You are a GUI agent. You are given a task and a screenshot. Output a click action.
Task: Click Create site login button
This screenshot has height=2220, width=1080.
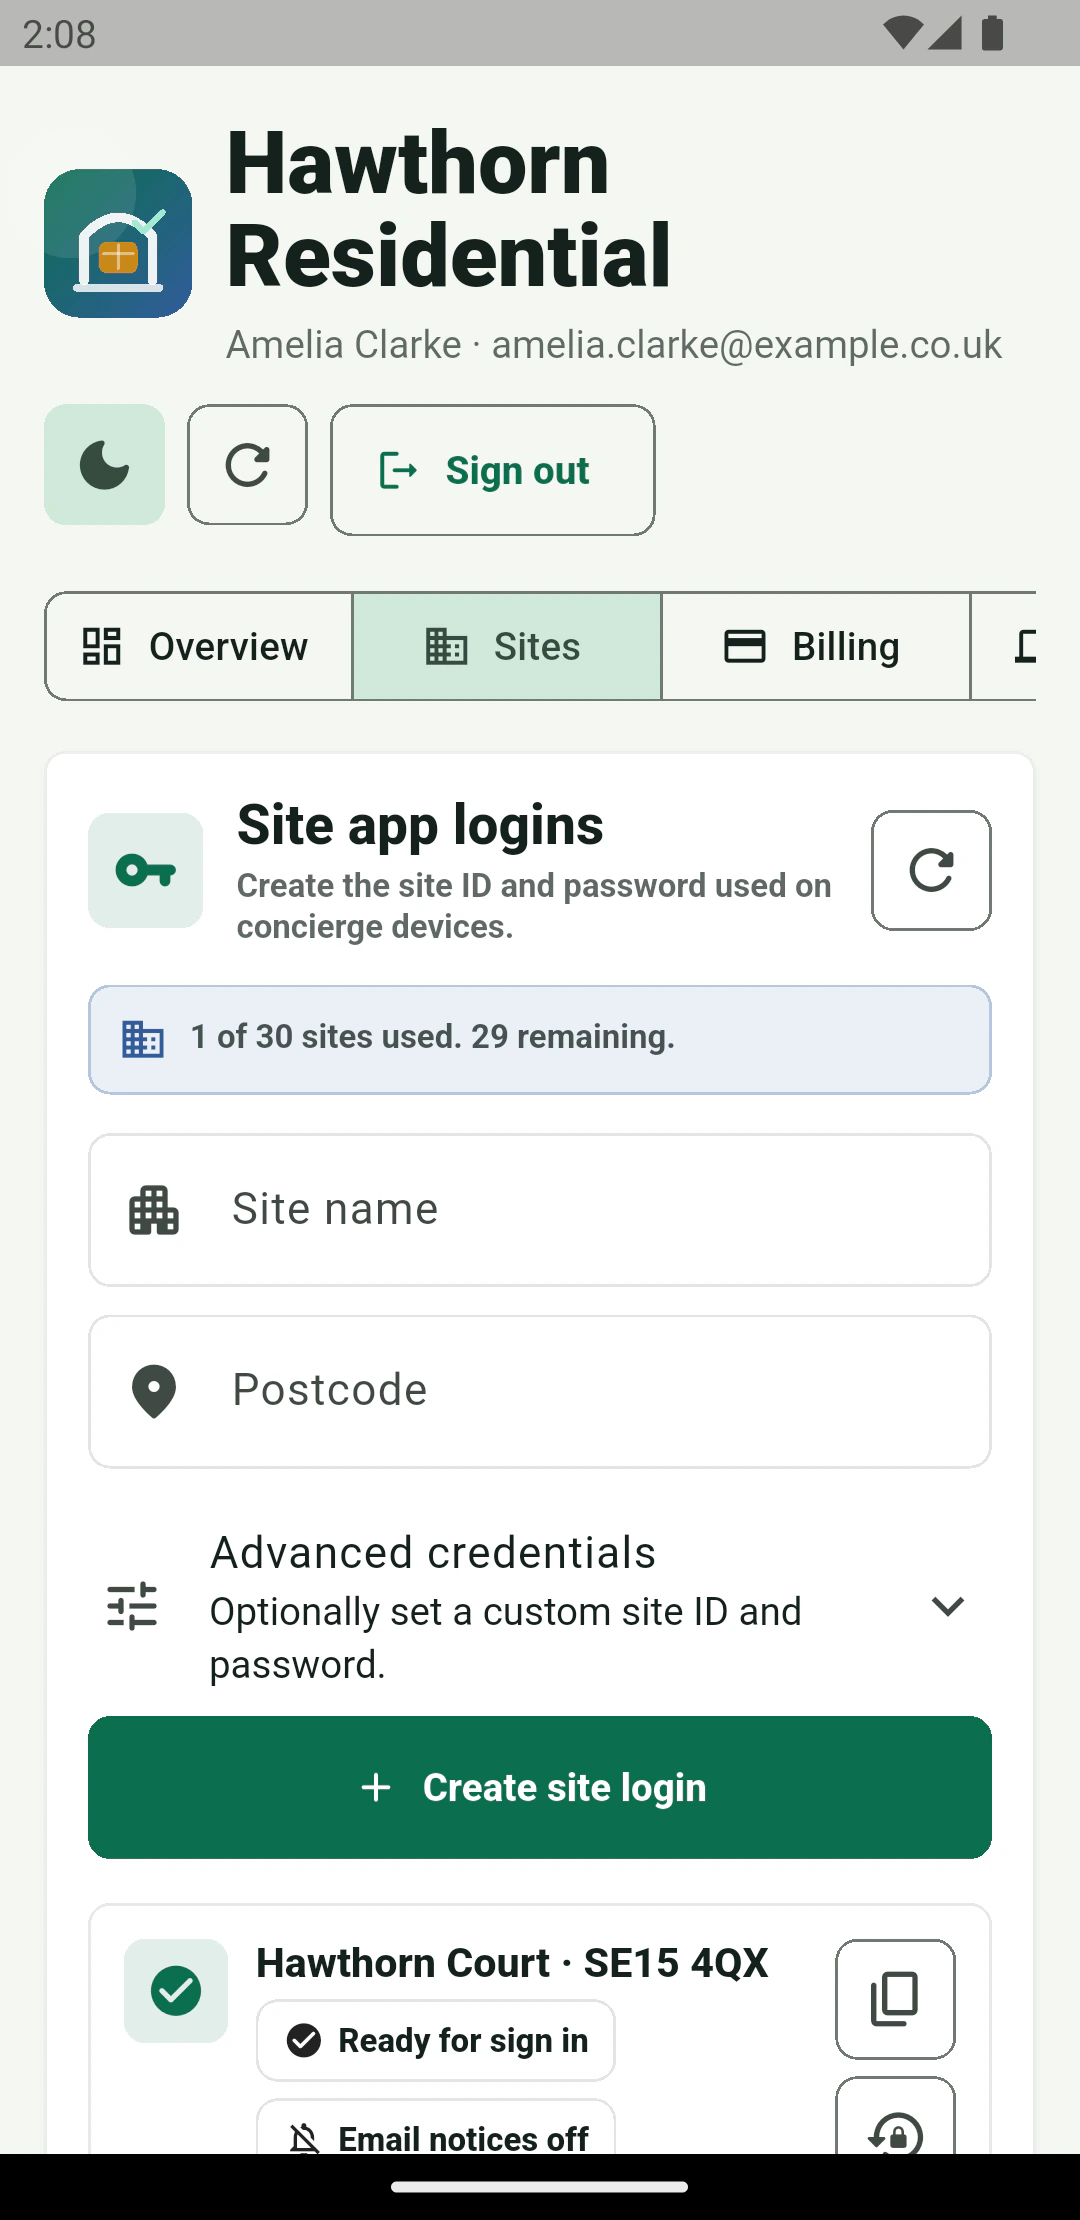pyautogui.click(x=540, y=1787)
